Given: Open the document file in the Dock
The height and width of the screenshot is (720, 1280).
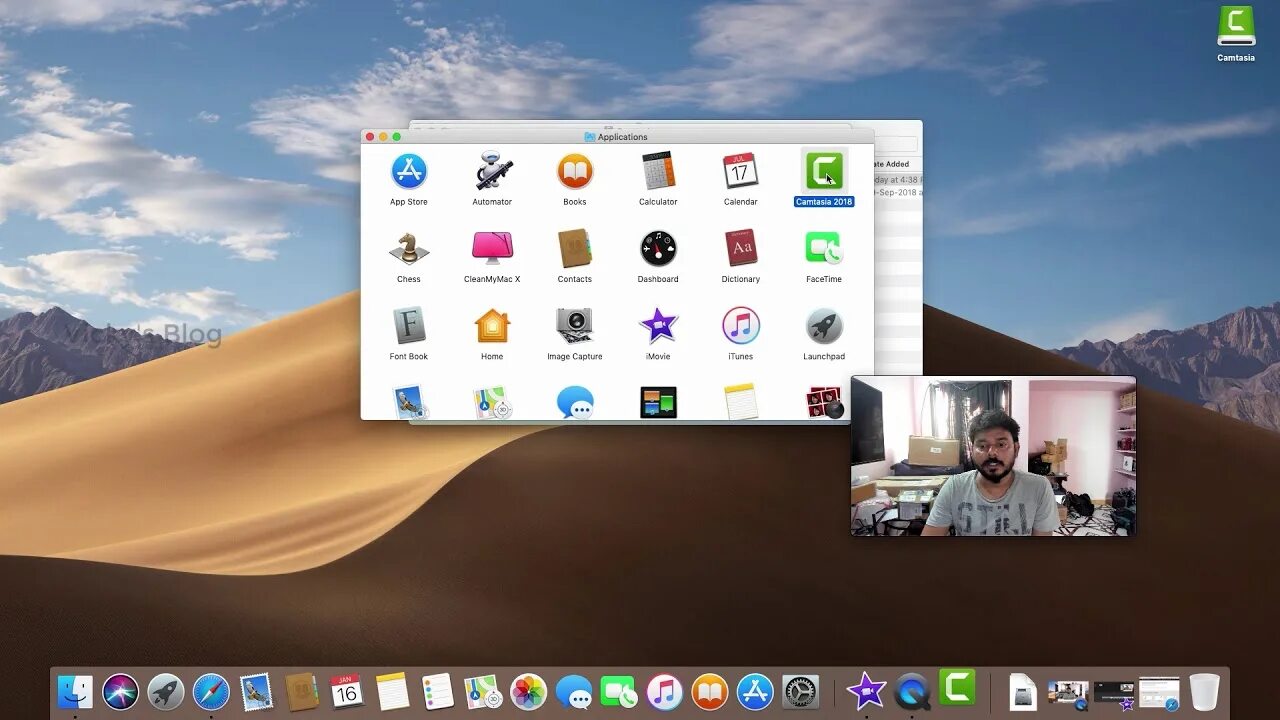Looking at the screenshot, I should (x=1023, y=692).
